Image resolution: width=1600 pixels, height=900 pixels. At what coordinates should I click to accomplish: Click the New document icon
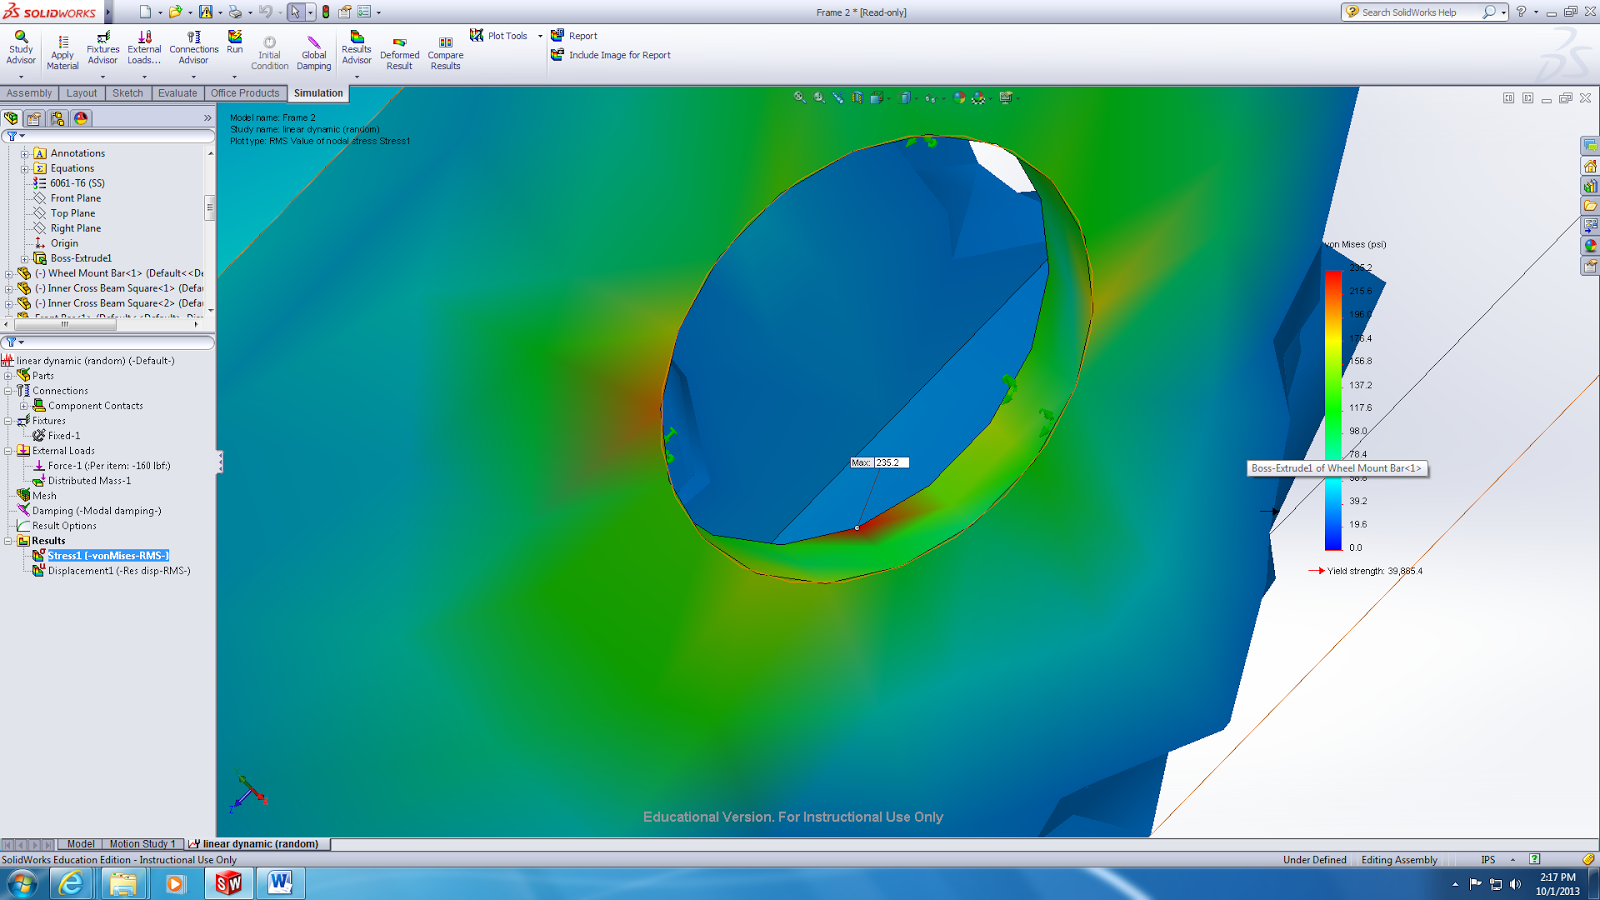click(145, 12)
